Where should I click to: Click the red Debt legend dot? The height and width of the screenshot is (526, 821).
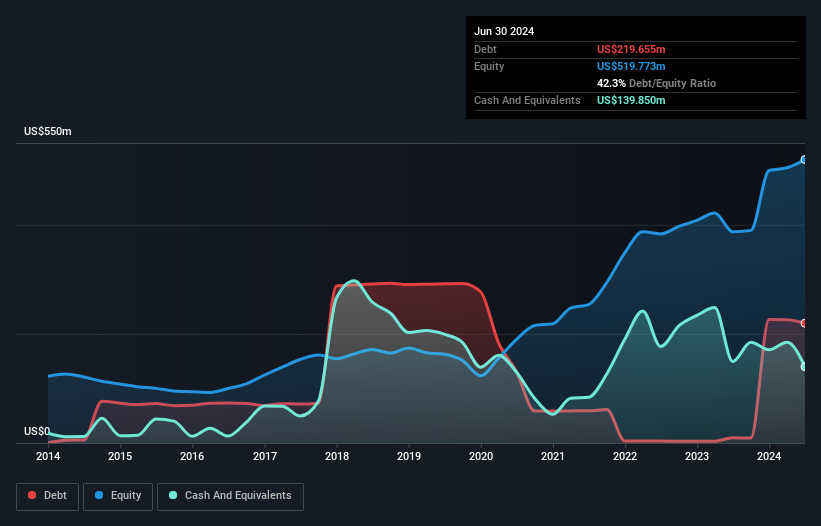coord(32,495)
